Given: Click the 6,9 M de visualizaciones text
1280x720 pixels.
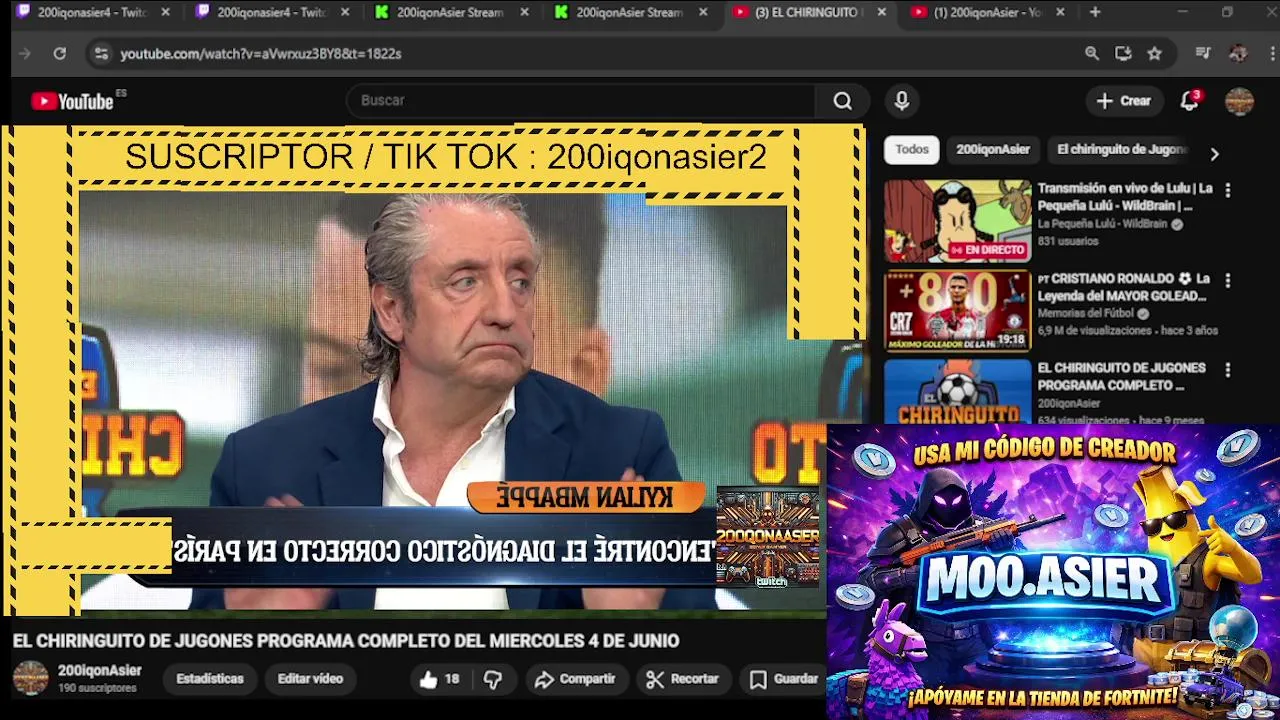Looking at the screenshot, I should point(1095,330).
